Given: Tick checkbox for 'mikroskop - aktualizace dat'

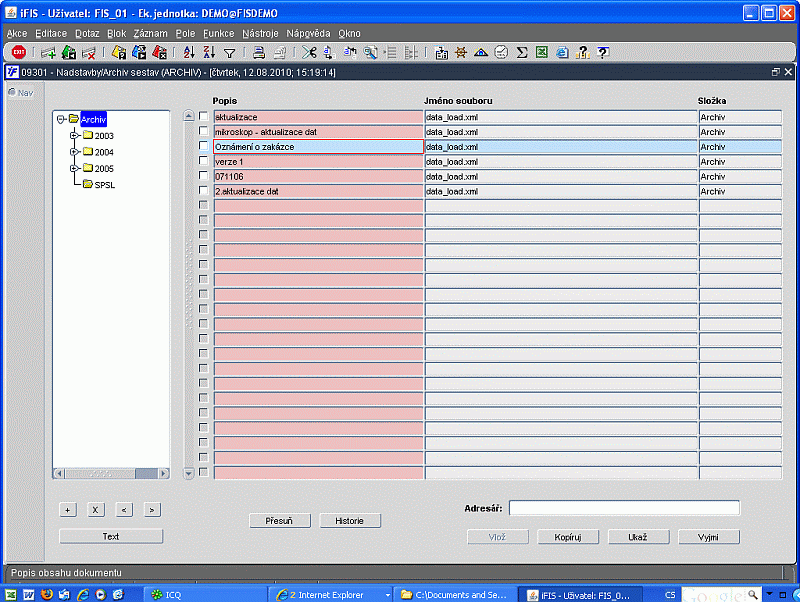Looking at the screenshot, I should (204, 131).
